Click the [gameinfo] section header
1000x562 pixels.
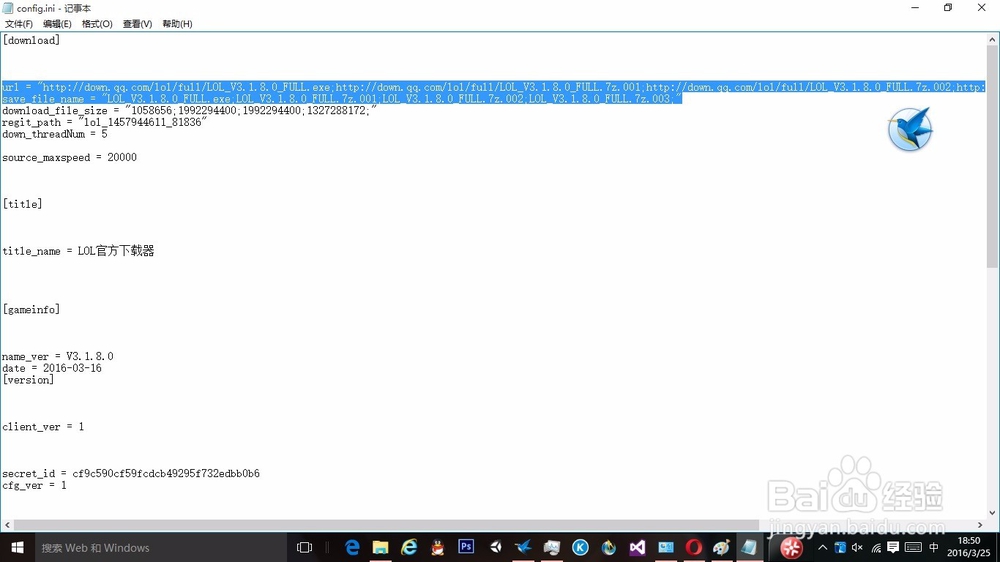coord(31,309)
